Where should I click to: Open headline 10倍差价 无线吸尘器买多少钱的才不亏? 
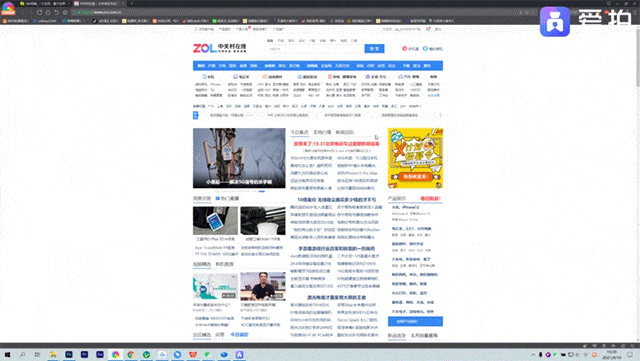click(336, 200)
